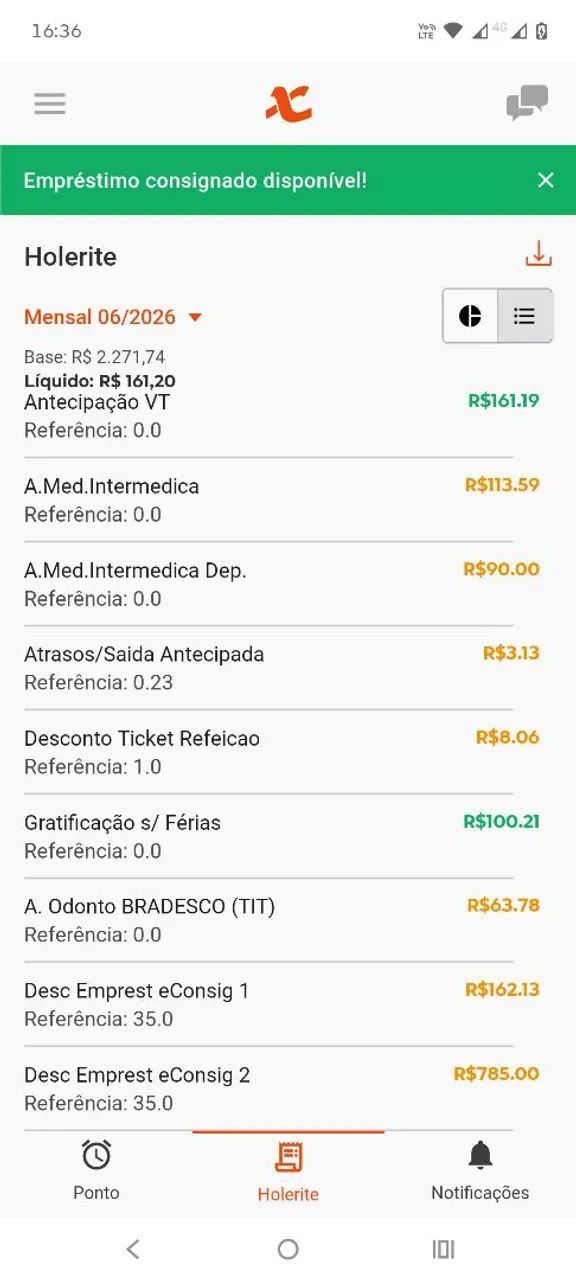Go to the Ponto tab

click(96, 1171)
